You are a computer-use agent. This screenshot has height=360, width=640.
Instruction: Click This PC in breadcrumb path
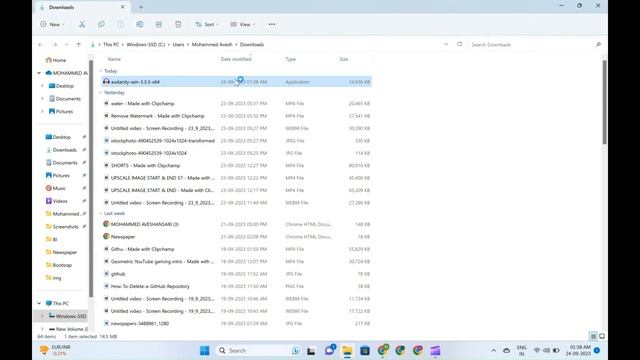tap(111, 44)
